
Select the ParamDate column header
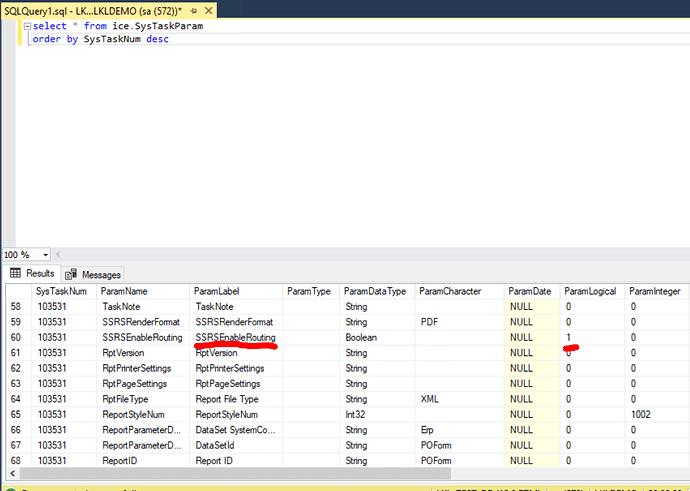click(532, 291)
